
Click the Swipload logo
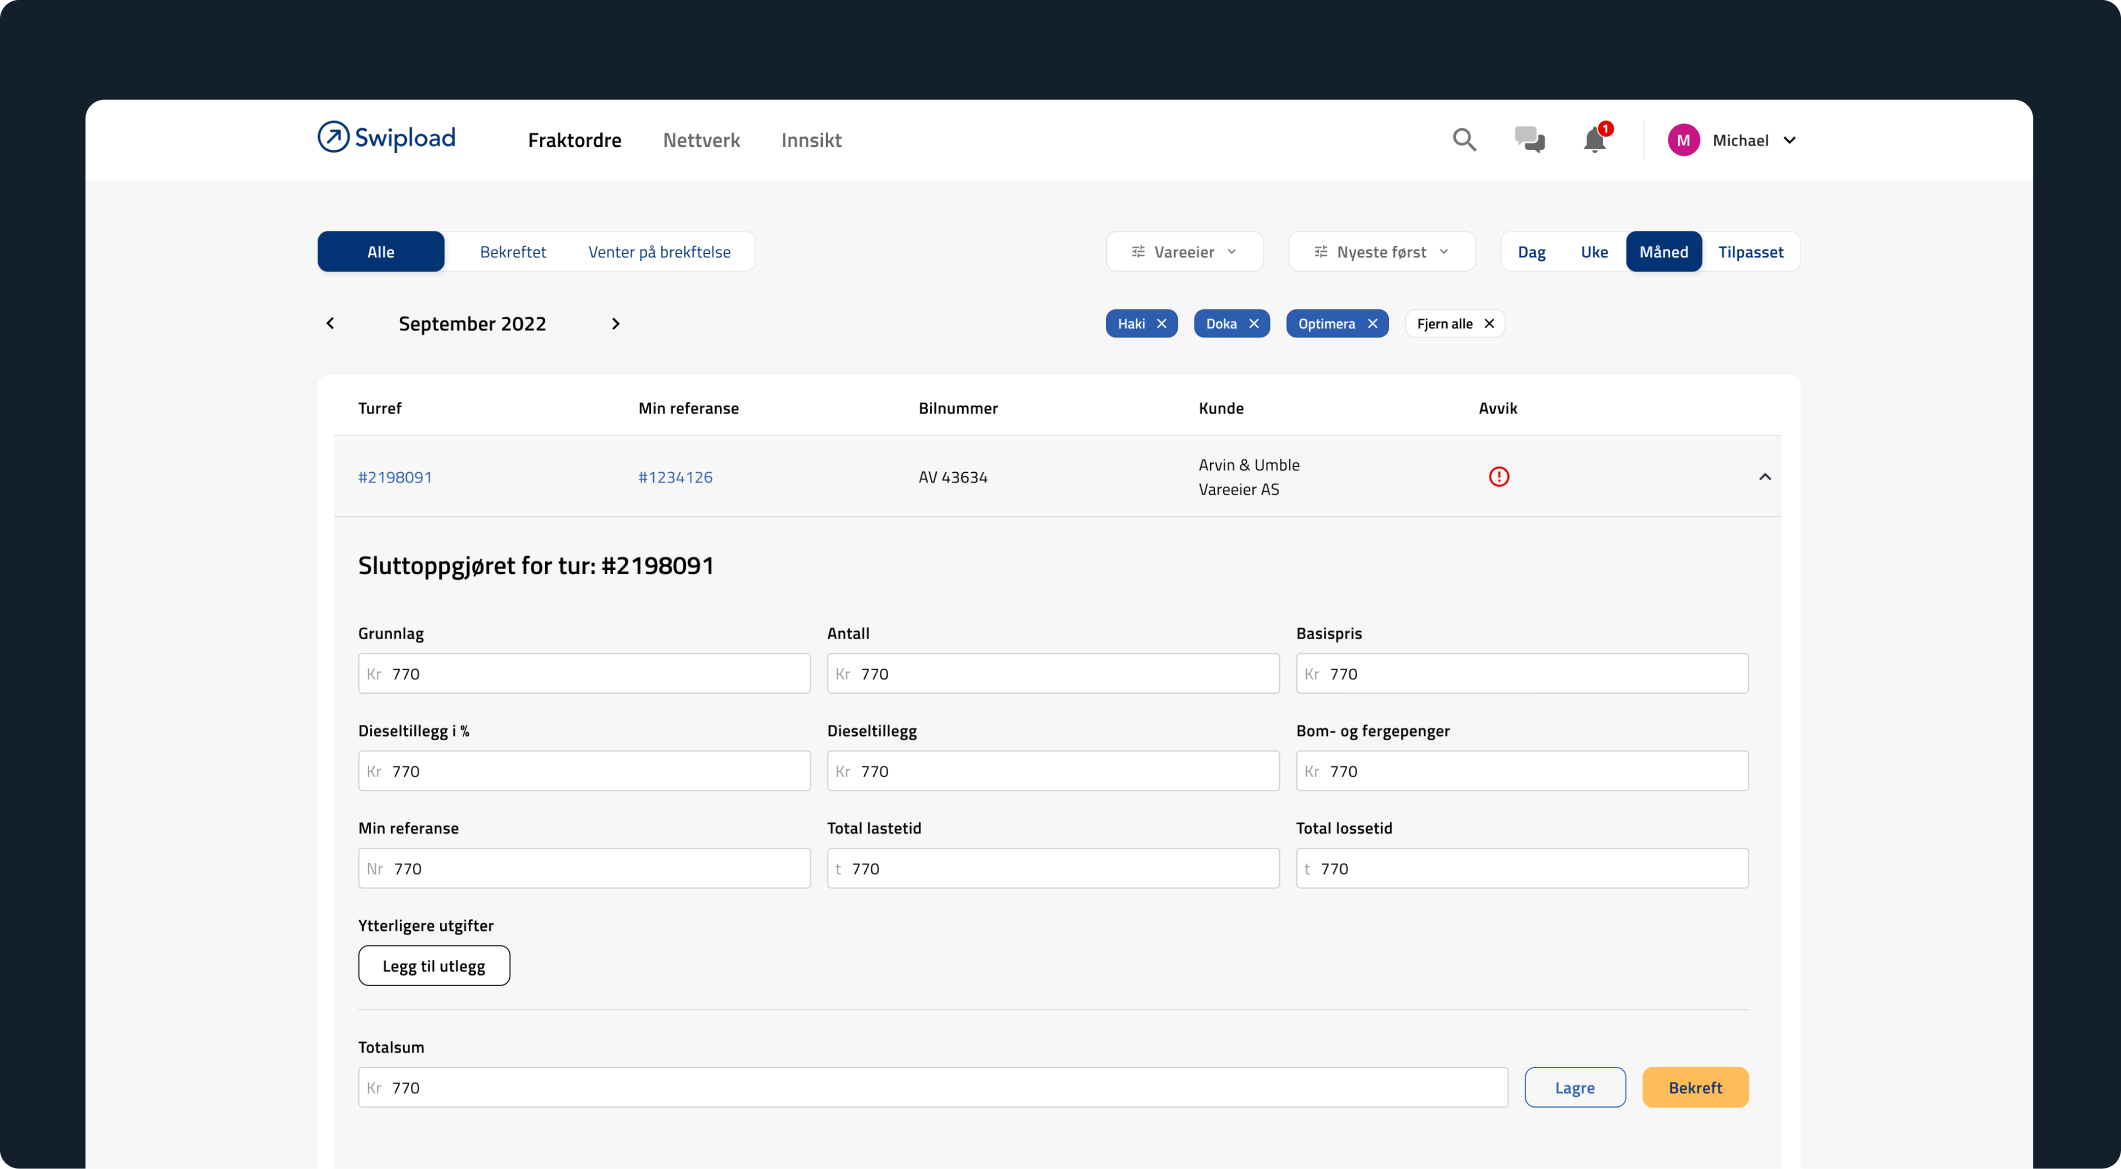(386, 138)
